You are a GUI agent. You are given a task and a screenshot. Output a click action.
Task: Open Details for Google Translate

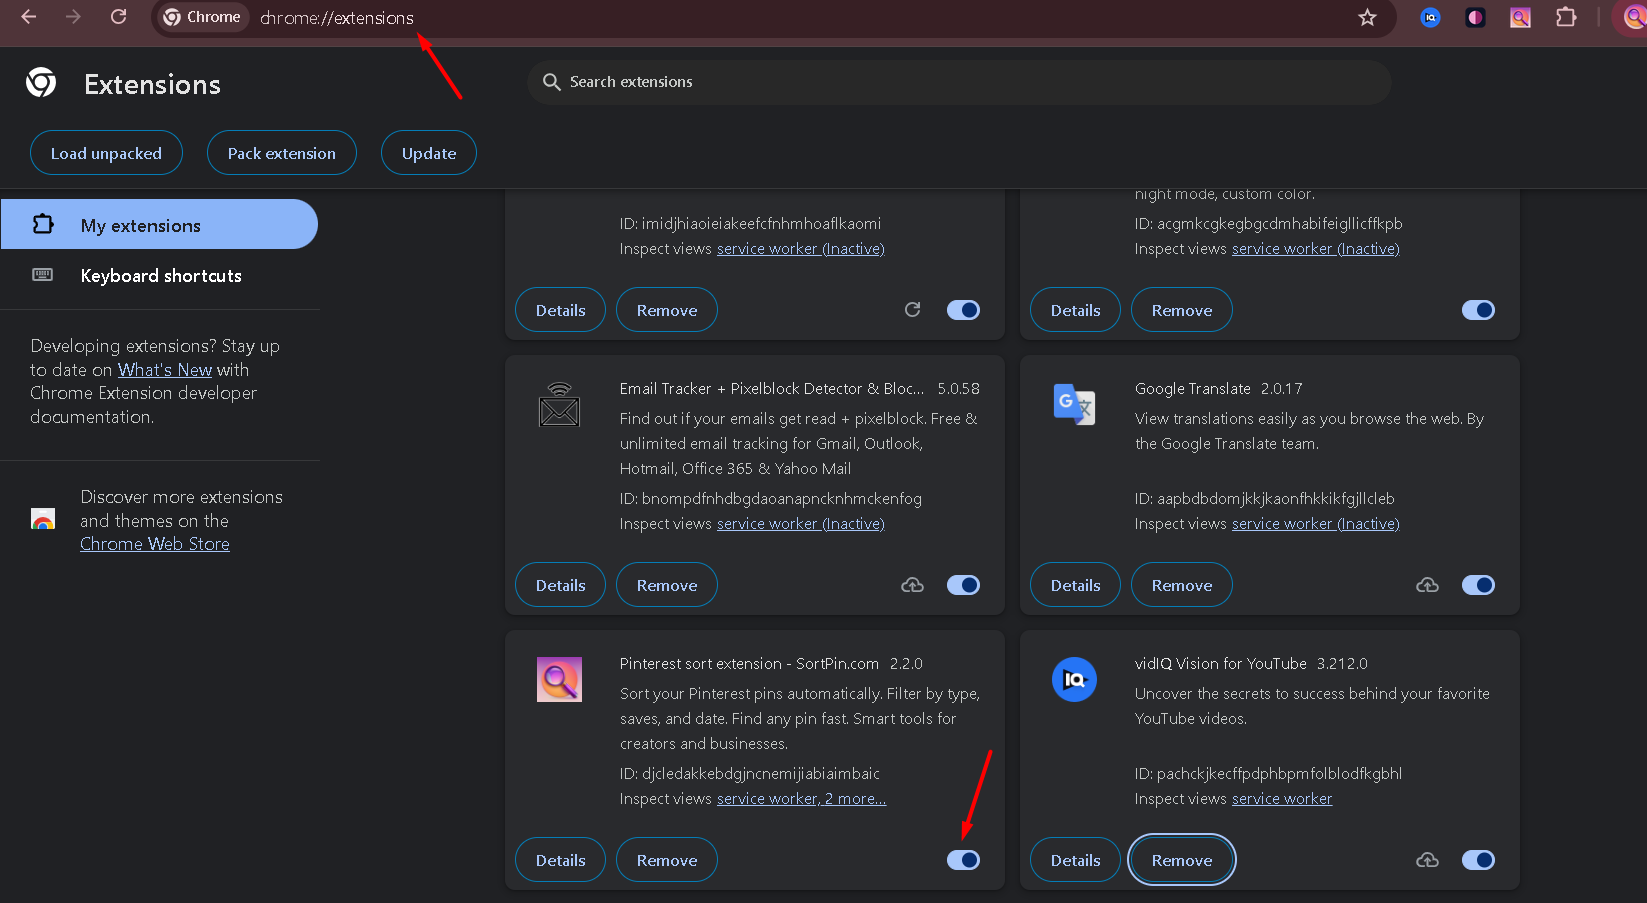click(x=1075, y=585)
